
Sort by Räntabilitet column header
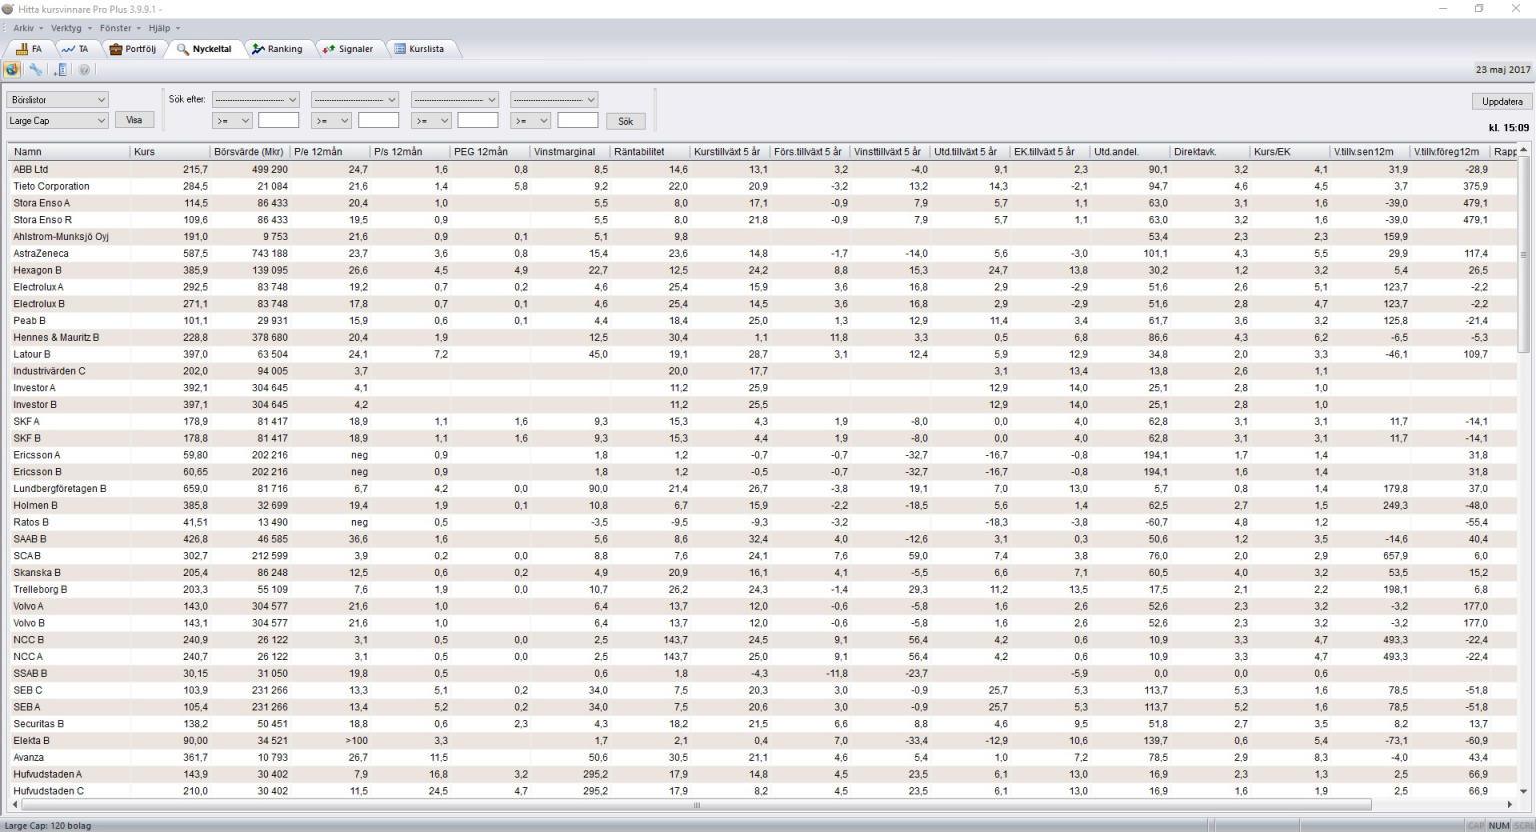(650, 152)
